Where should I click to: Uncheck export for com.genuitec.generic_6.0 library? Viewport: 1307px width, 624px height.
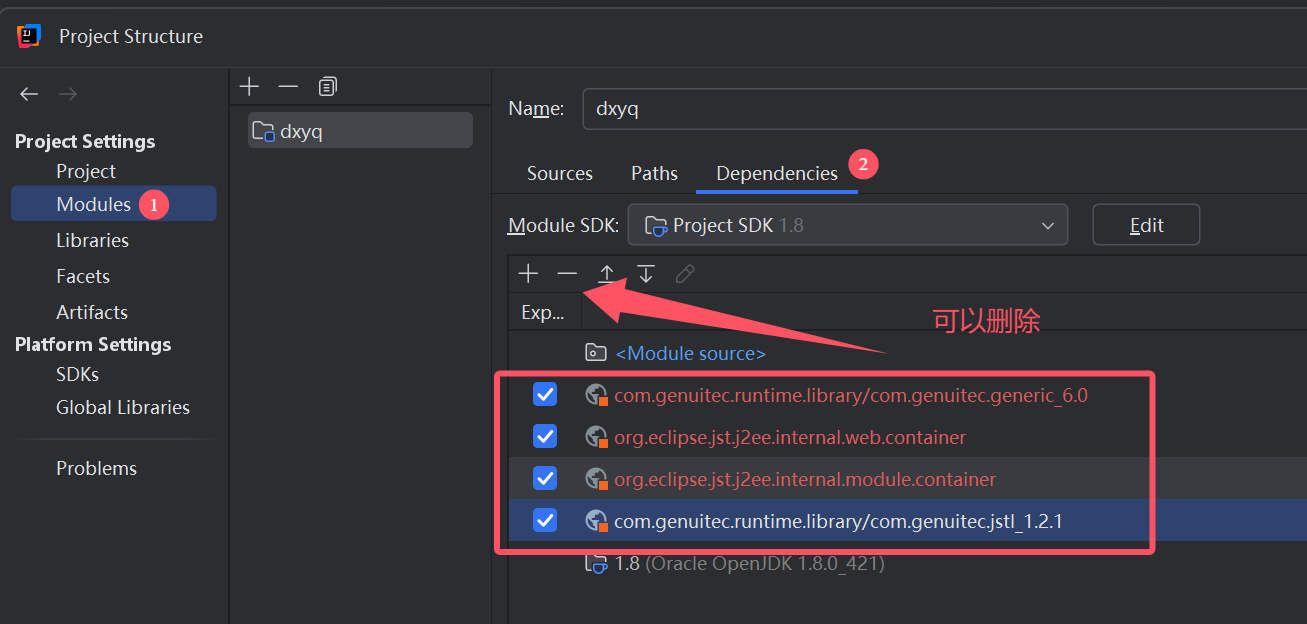click(x=545, y=395)
